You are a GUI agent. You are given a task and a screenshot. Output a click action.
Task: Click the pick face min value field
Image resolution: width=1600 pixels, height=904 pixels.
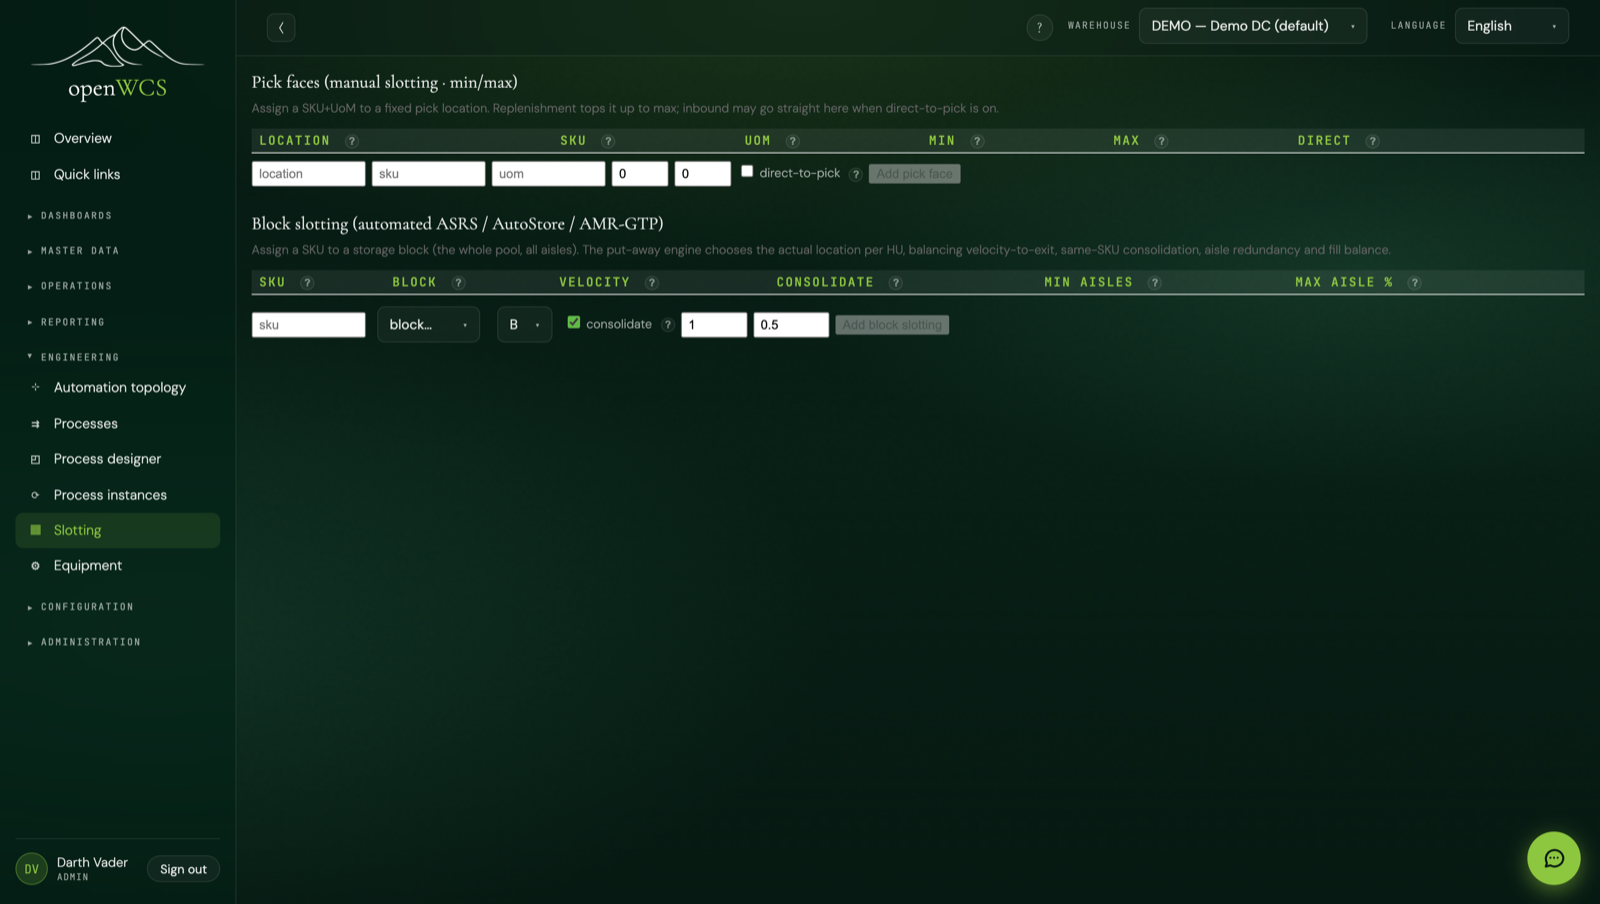point(640,174)
